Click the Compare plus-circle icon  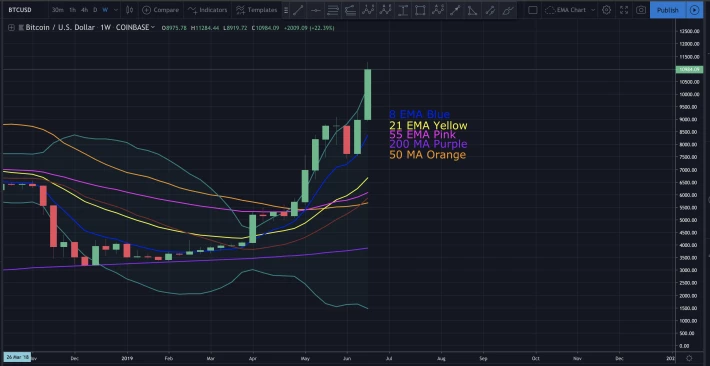(146, 10)
